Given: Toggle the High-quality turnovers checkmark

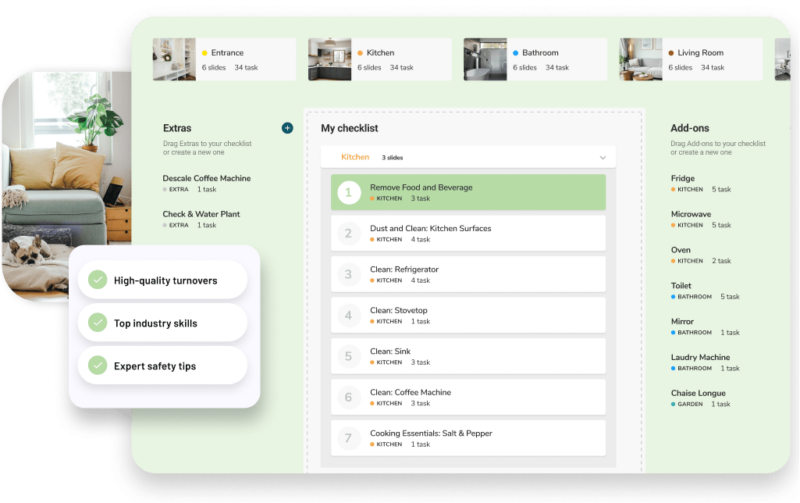Looking at the screenshot, I should 97,281.
